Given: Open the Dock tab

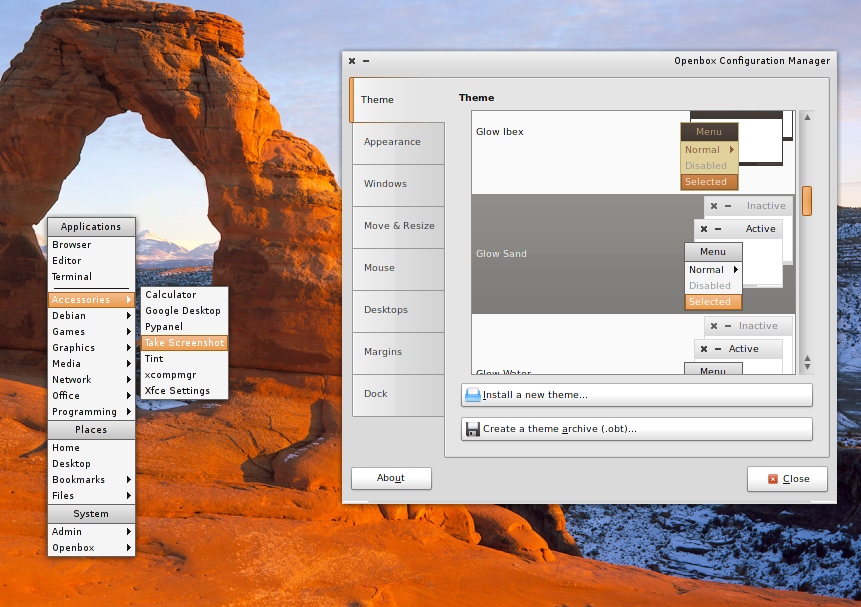Looking at the screenshot, I should pos(398,394).
